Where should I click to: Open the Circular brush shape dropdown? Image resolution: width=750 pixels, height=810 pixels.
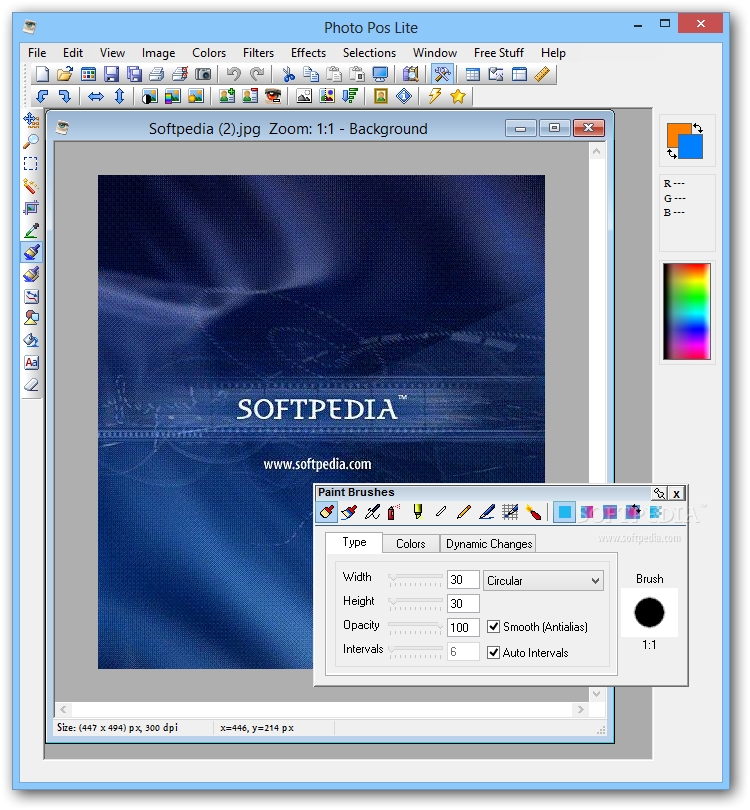pos(543,581)
